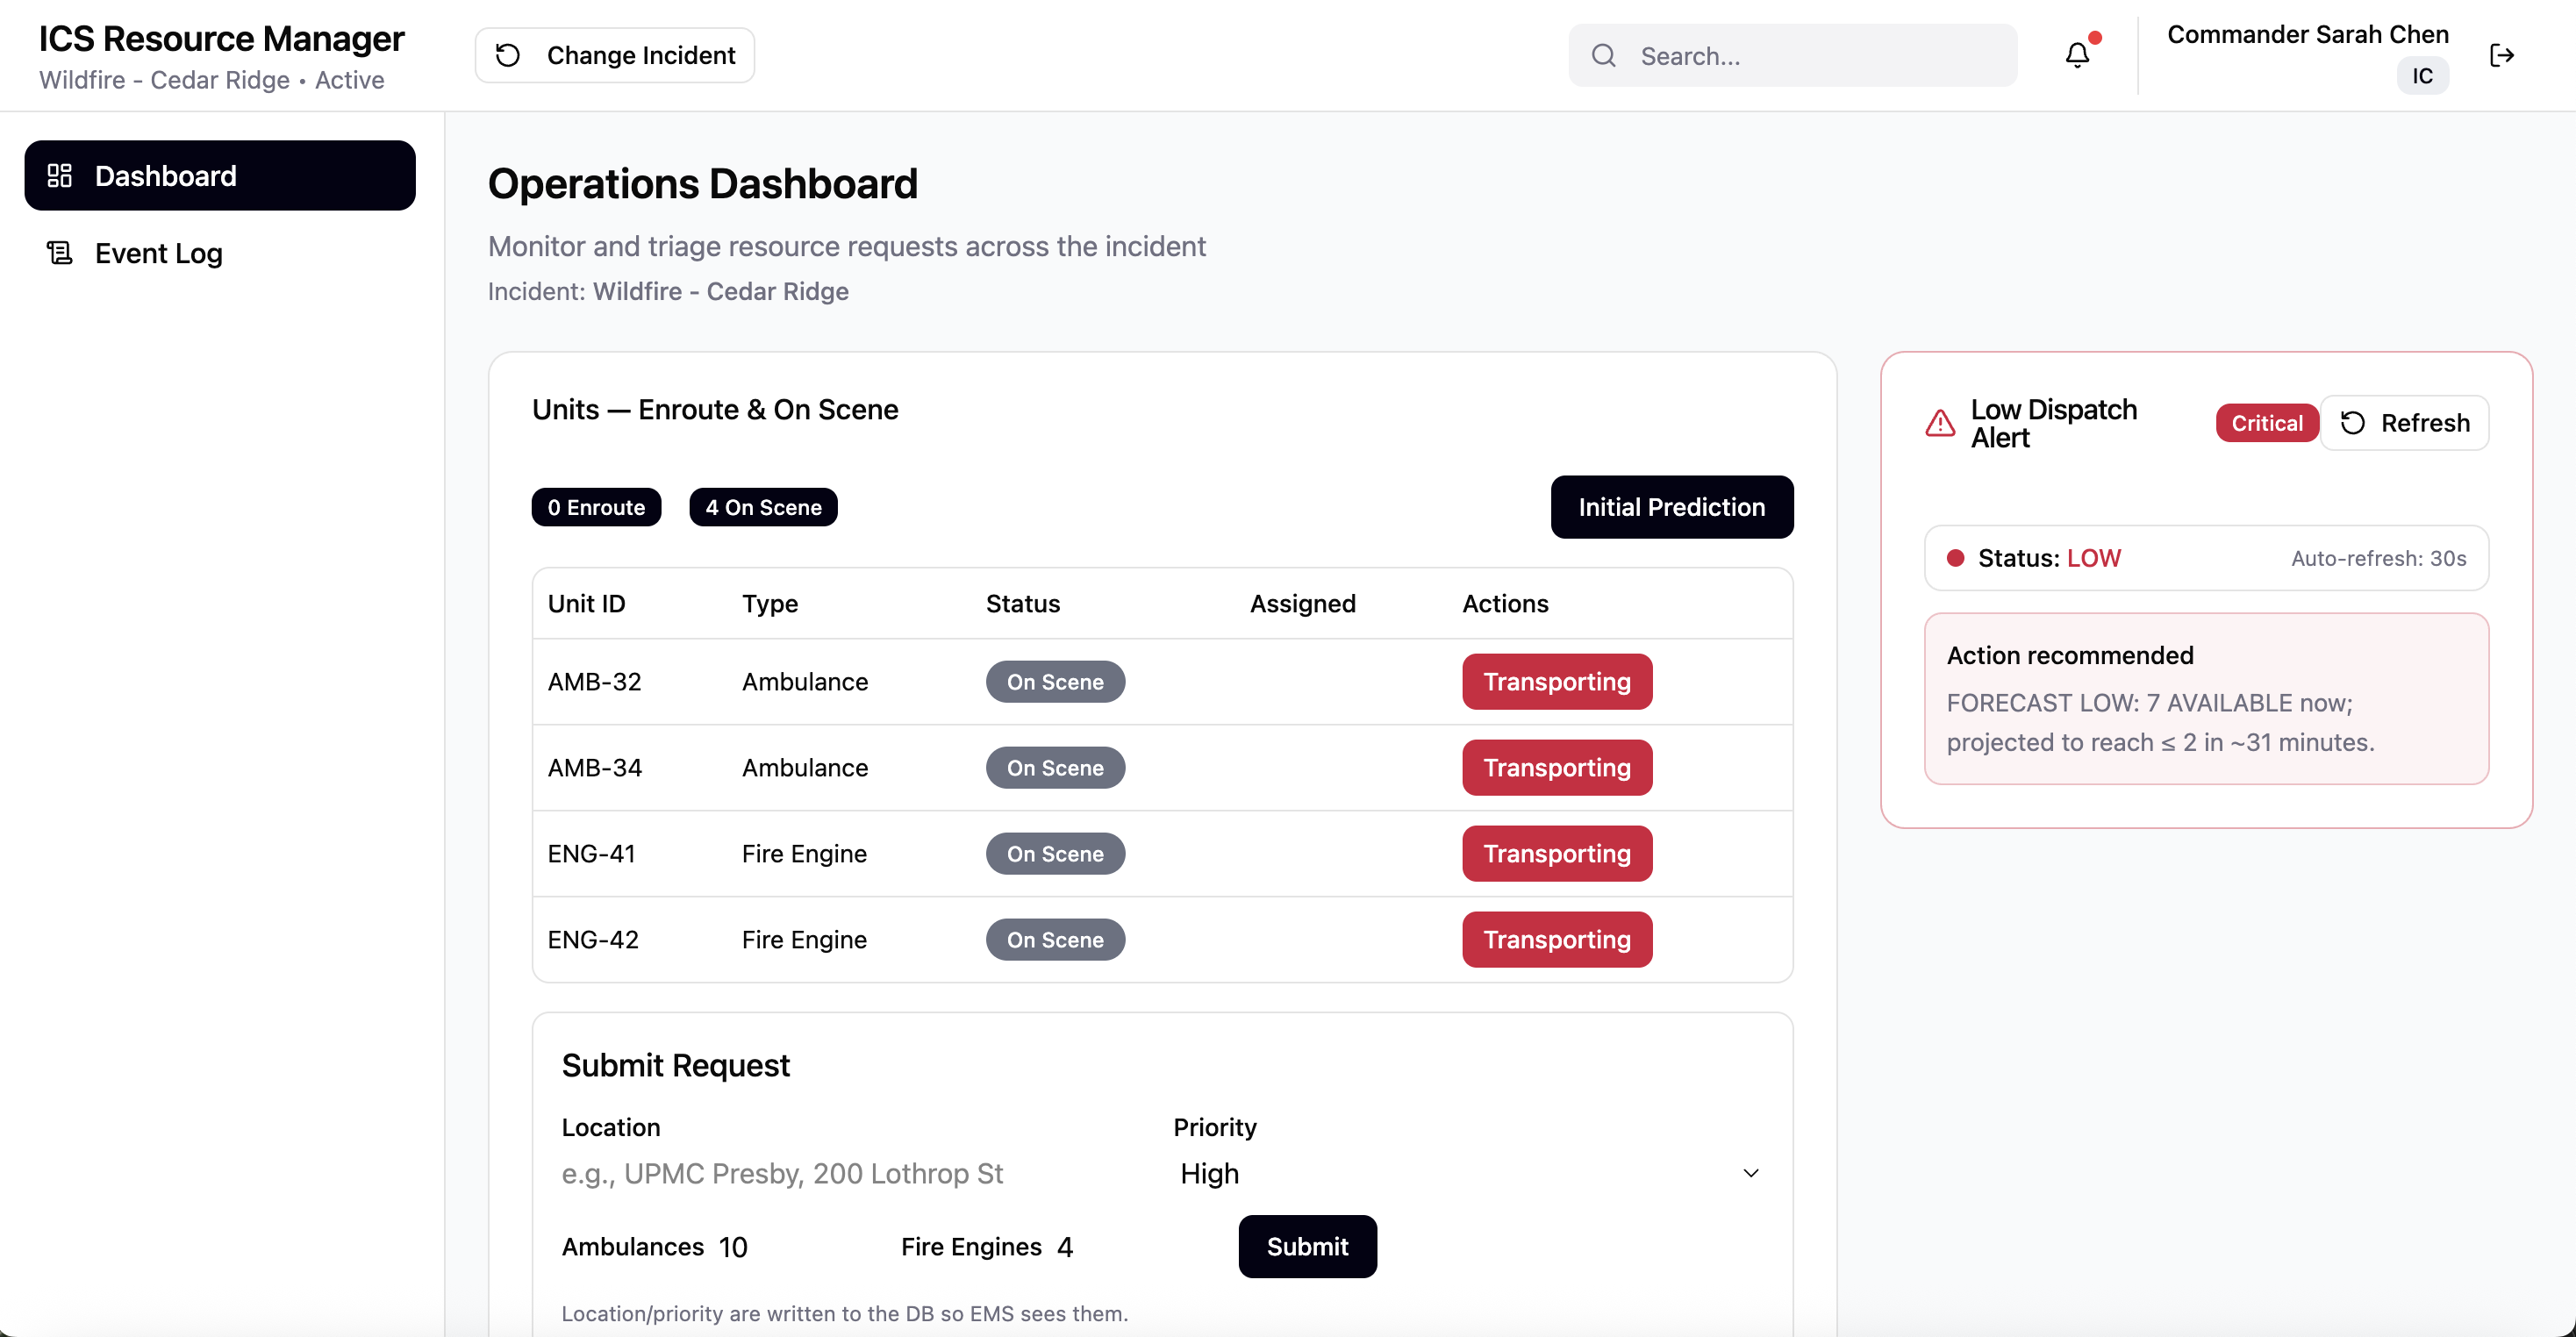This screenshot has width=2576, height=1337.
Task: Mark AMB-32 as Transporting
Action: pos(1556,682)
